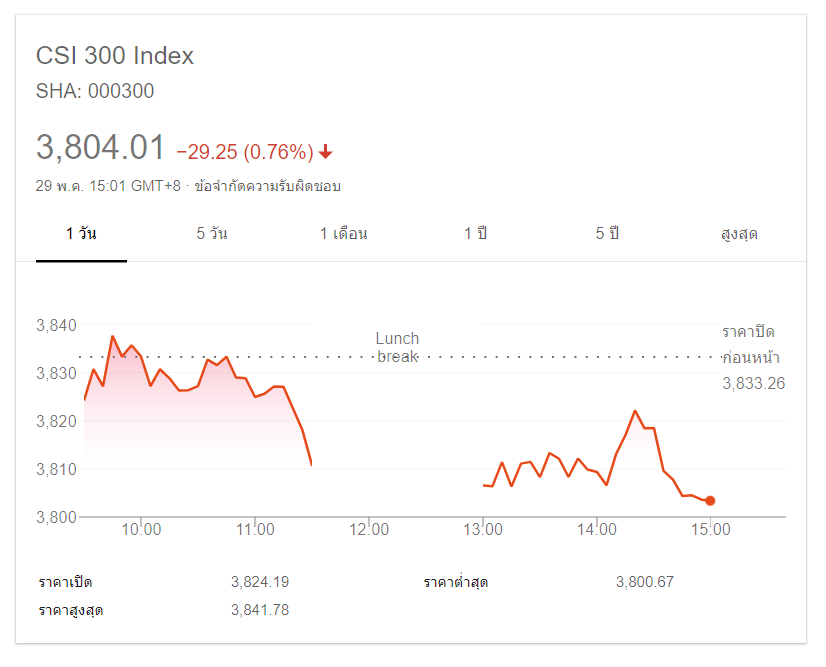Select the 1 วัน tab
The height and width of the screenshot is (667, 826).
(81, 234)
